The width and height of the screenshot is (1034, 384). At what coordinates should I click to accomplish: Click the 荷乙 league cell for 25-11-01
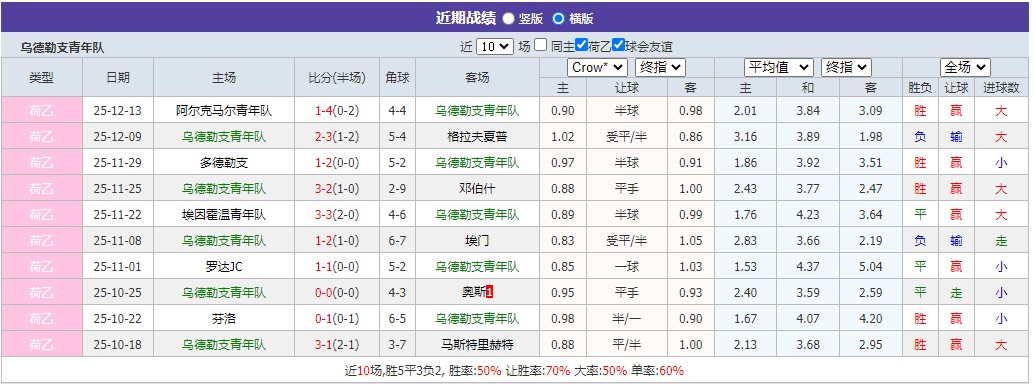[42, 267]
